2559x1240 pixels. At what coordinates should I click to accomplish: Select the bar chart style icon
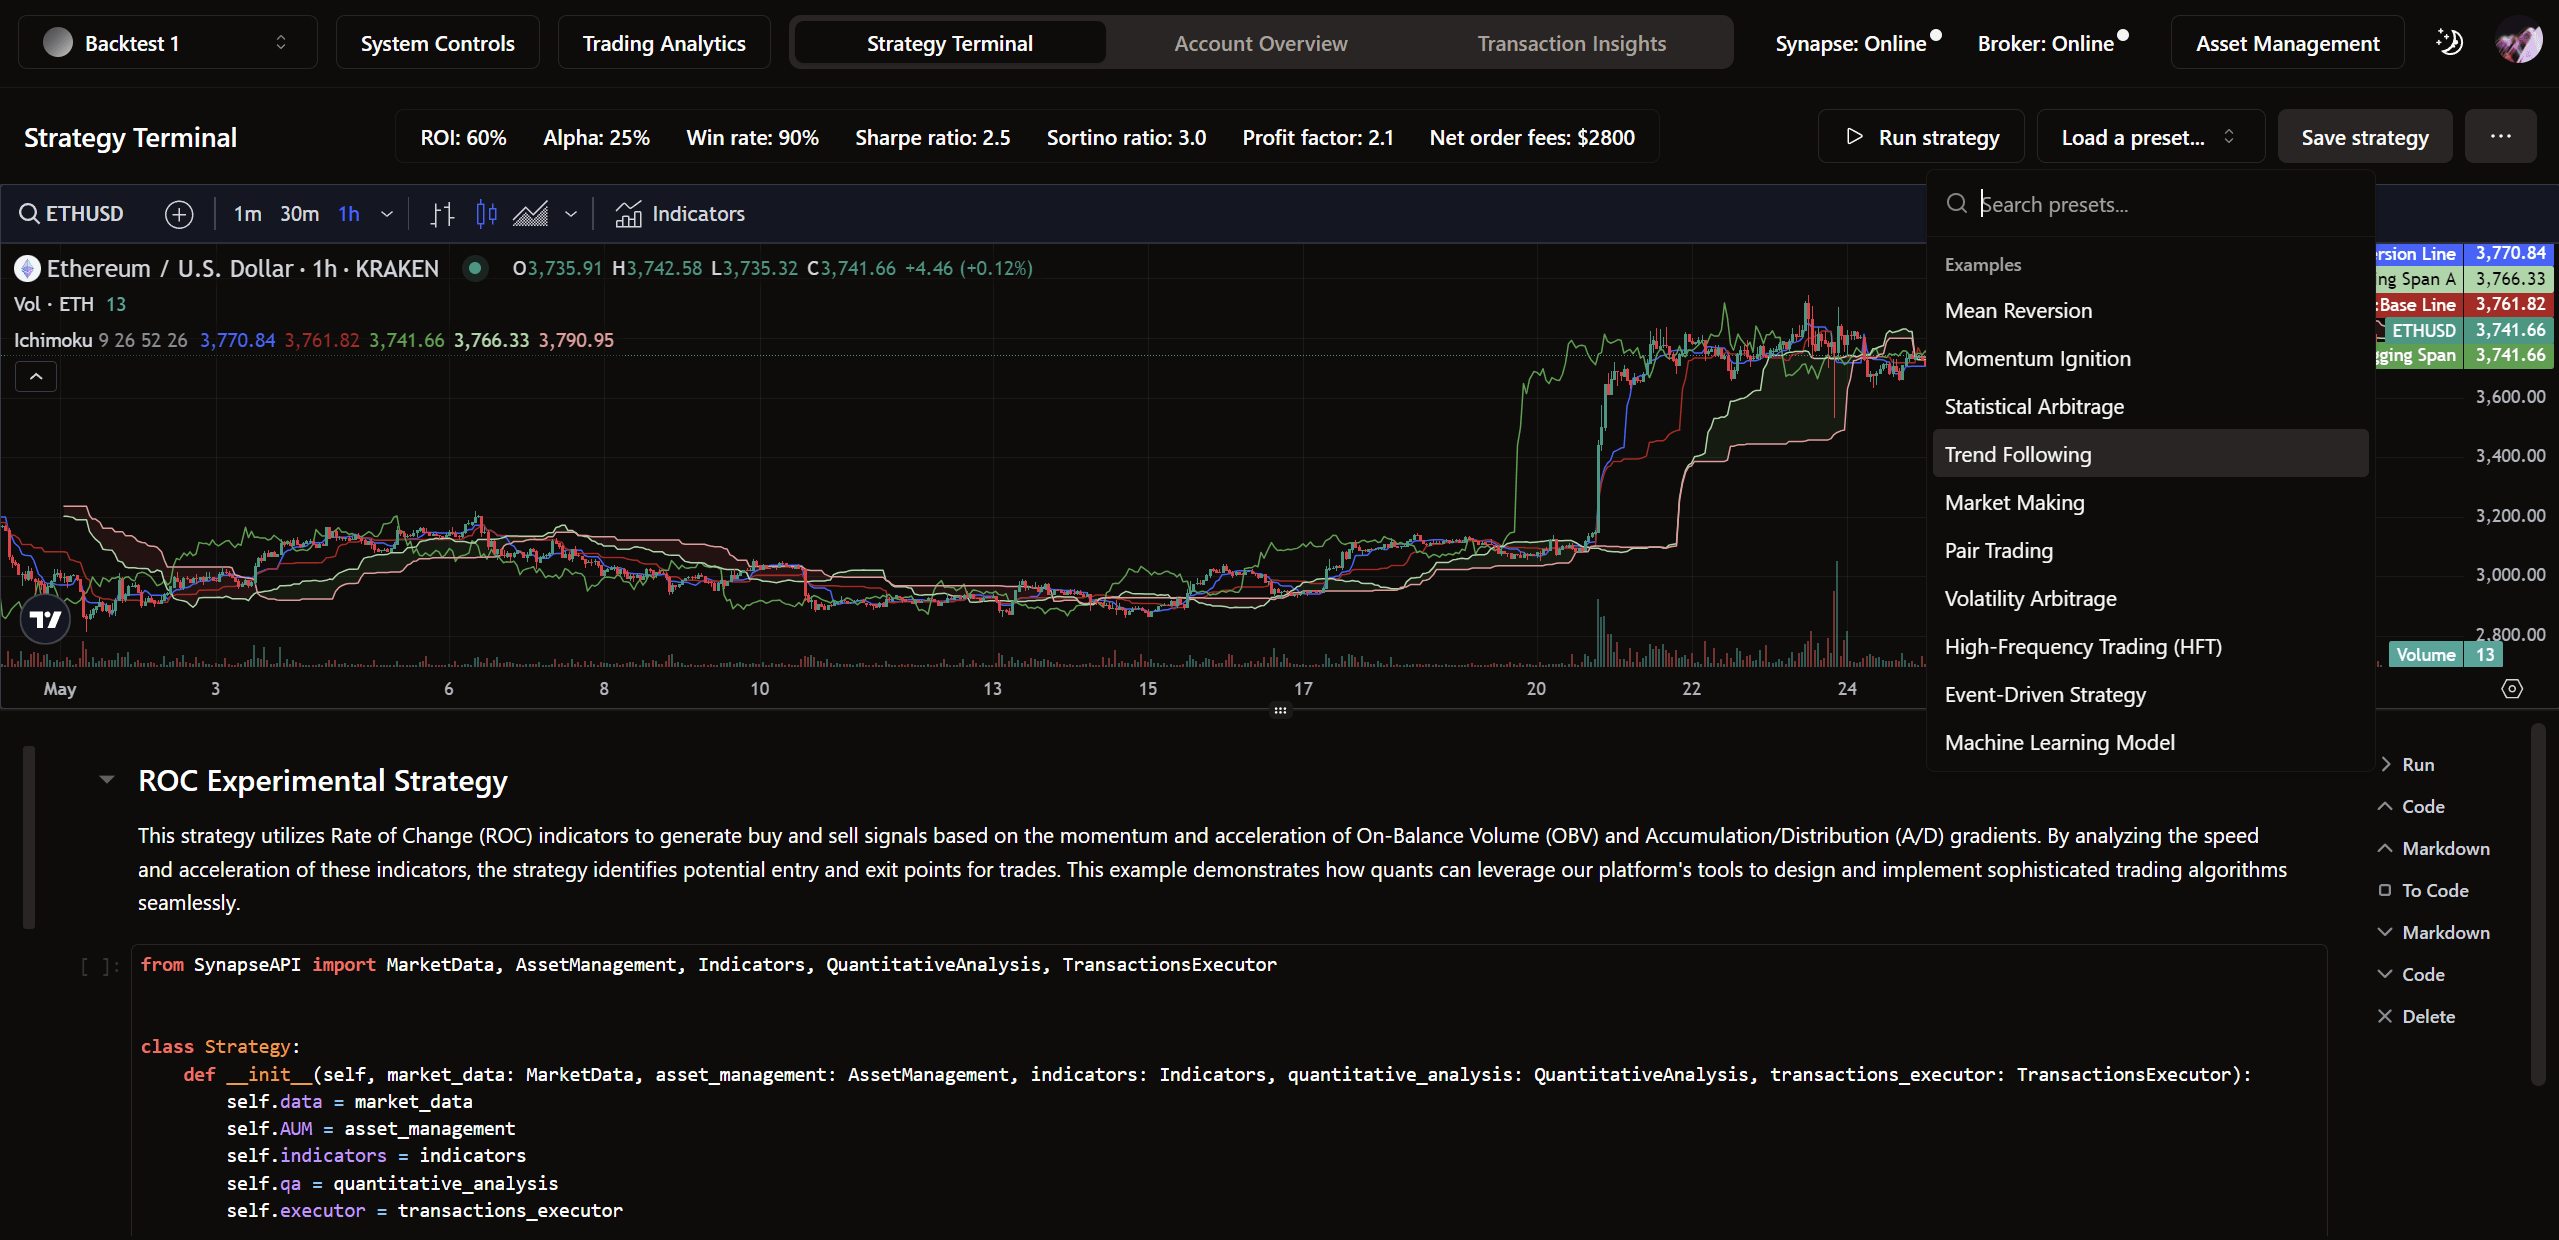442,214
